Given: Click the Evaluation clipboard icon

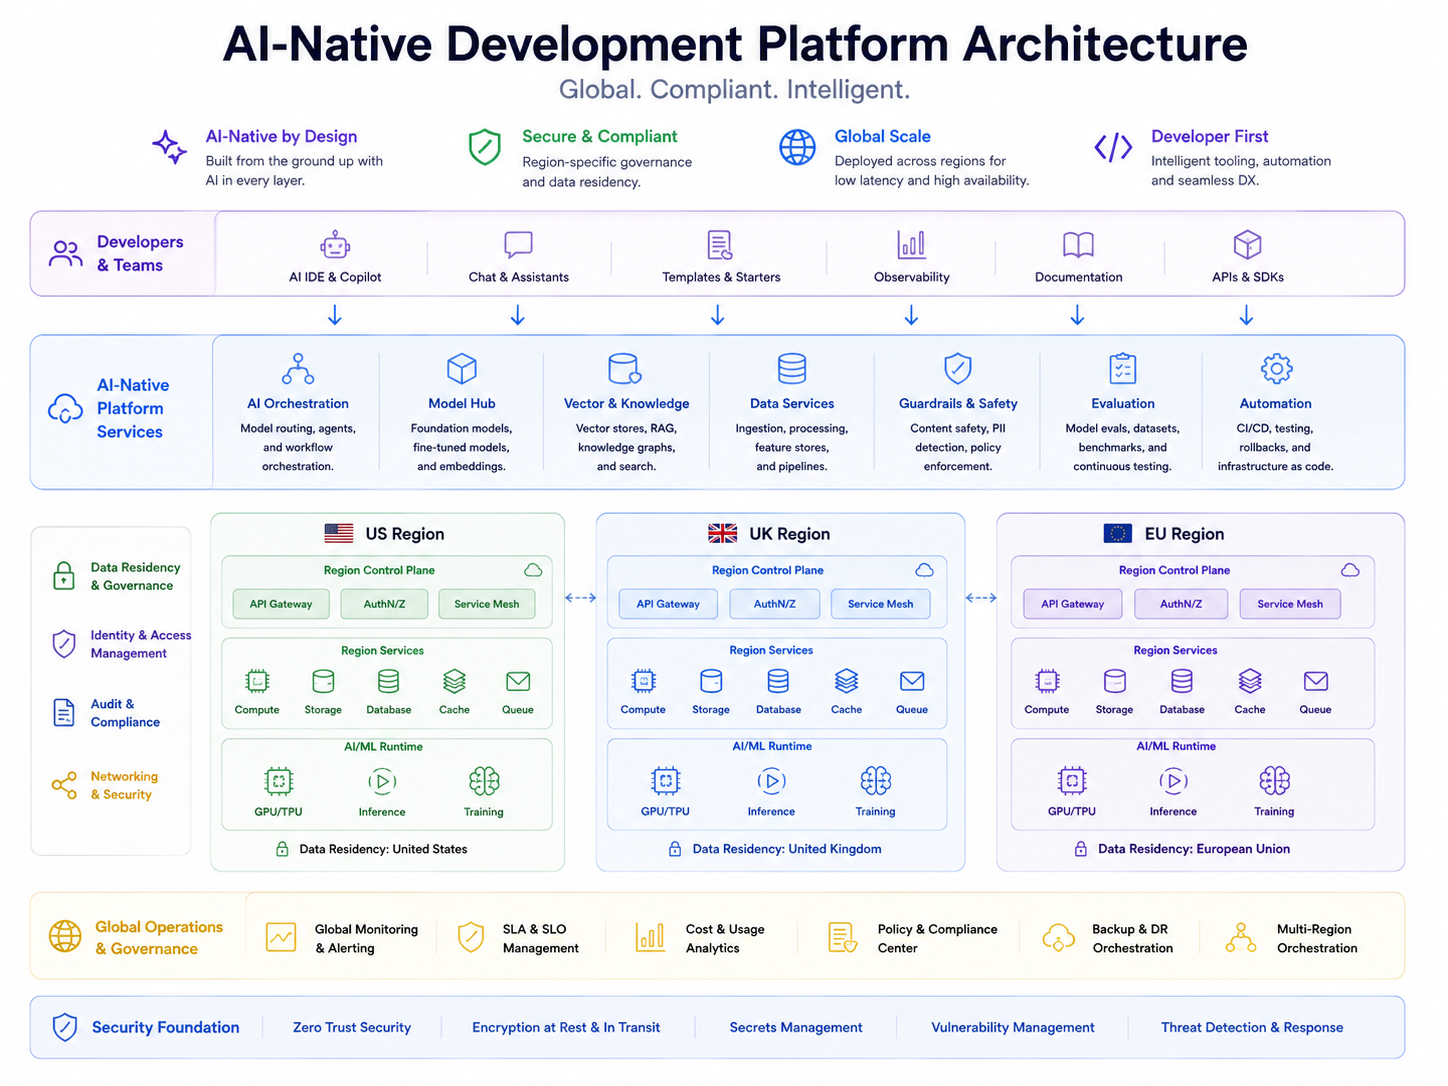Looking at the screenshot, I should pyautogui.click(x=1123, y=369).
